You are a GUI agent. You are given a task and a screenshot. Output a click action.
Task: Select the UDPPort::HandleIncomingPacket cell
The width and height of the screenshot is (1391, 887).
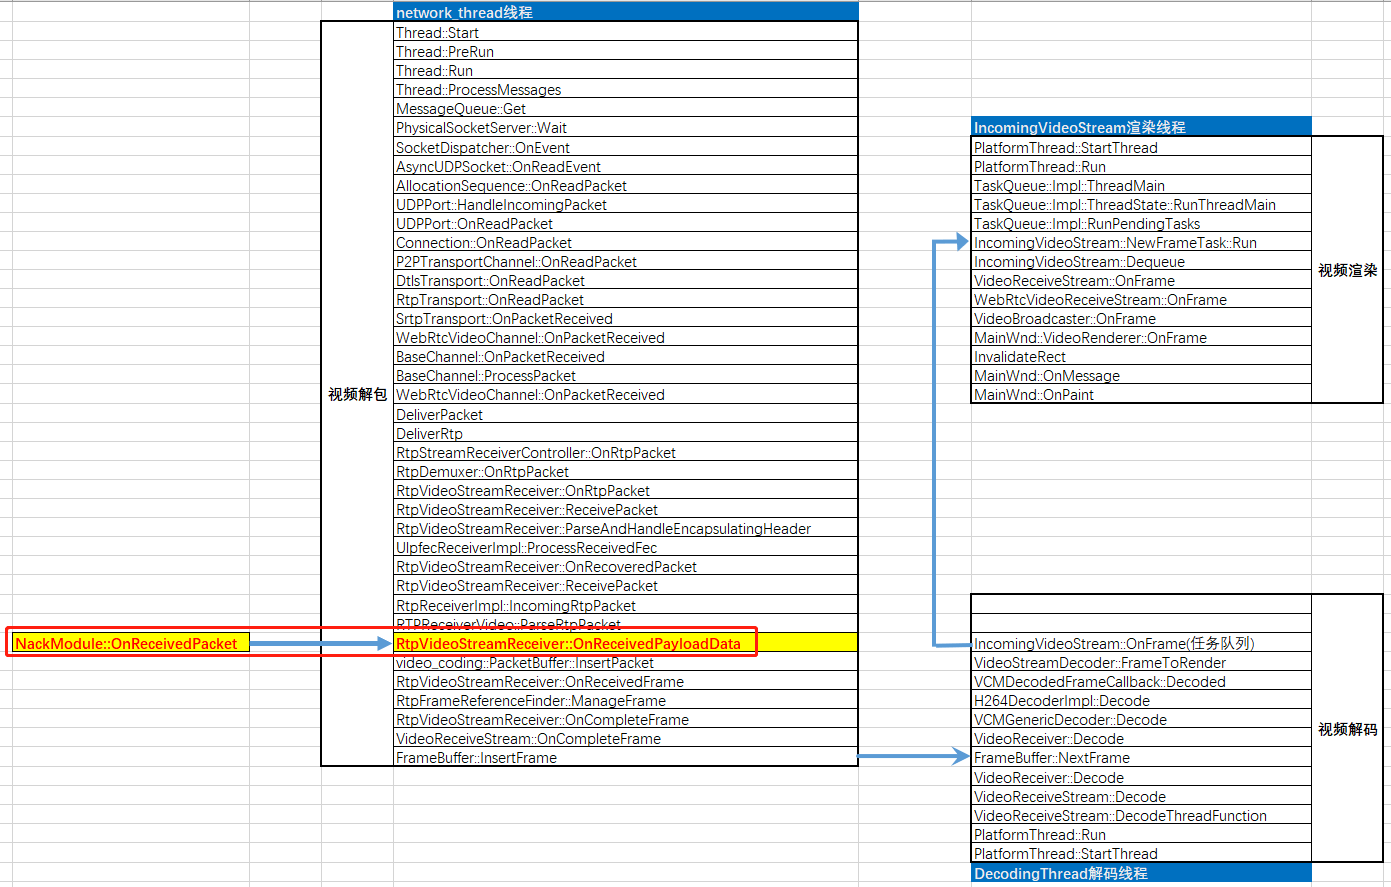pos(625,205)
